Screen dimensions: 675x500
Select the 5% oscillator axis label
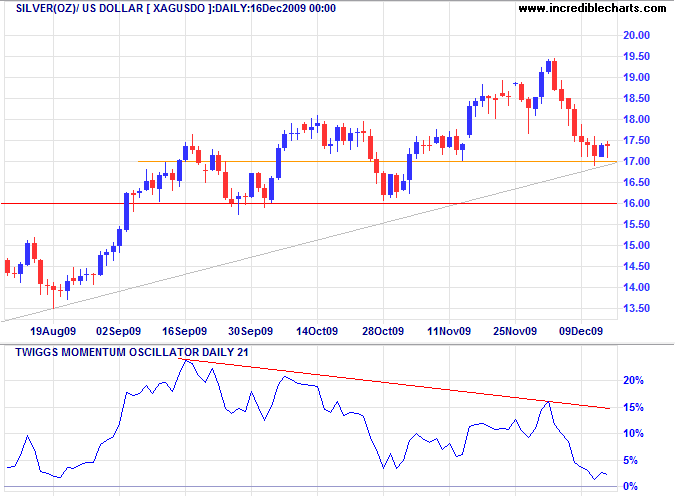[631, 460]
